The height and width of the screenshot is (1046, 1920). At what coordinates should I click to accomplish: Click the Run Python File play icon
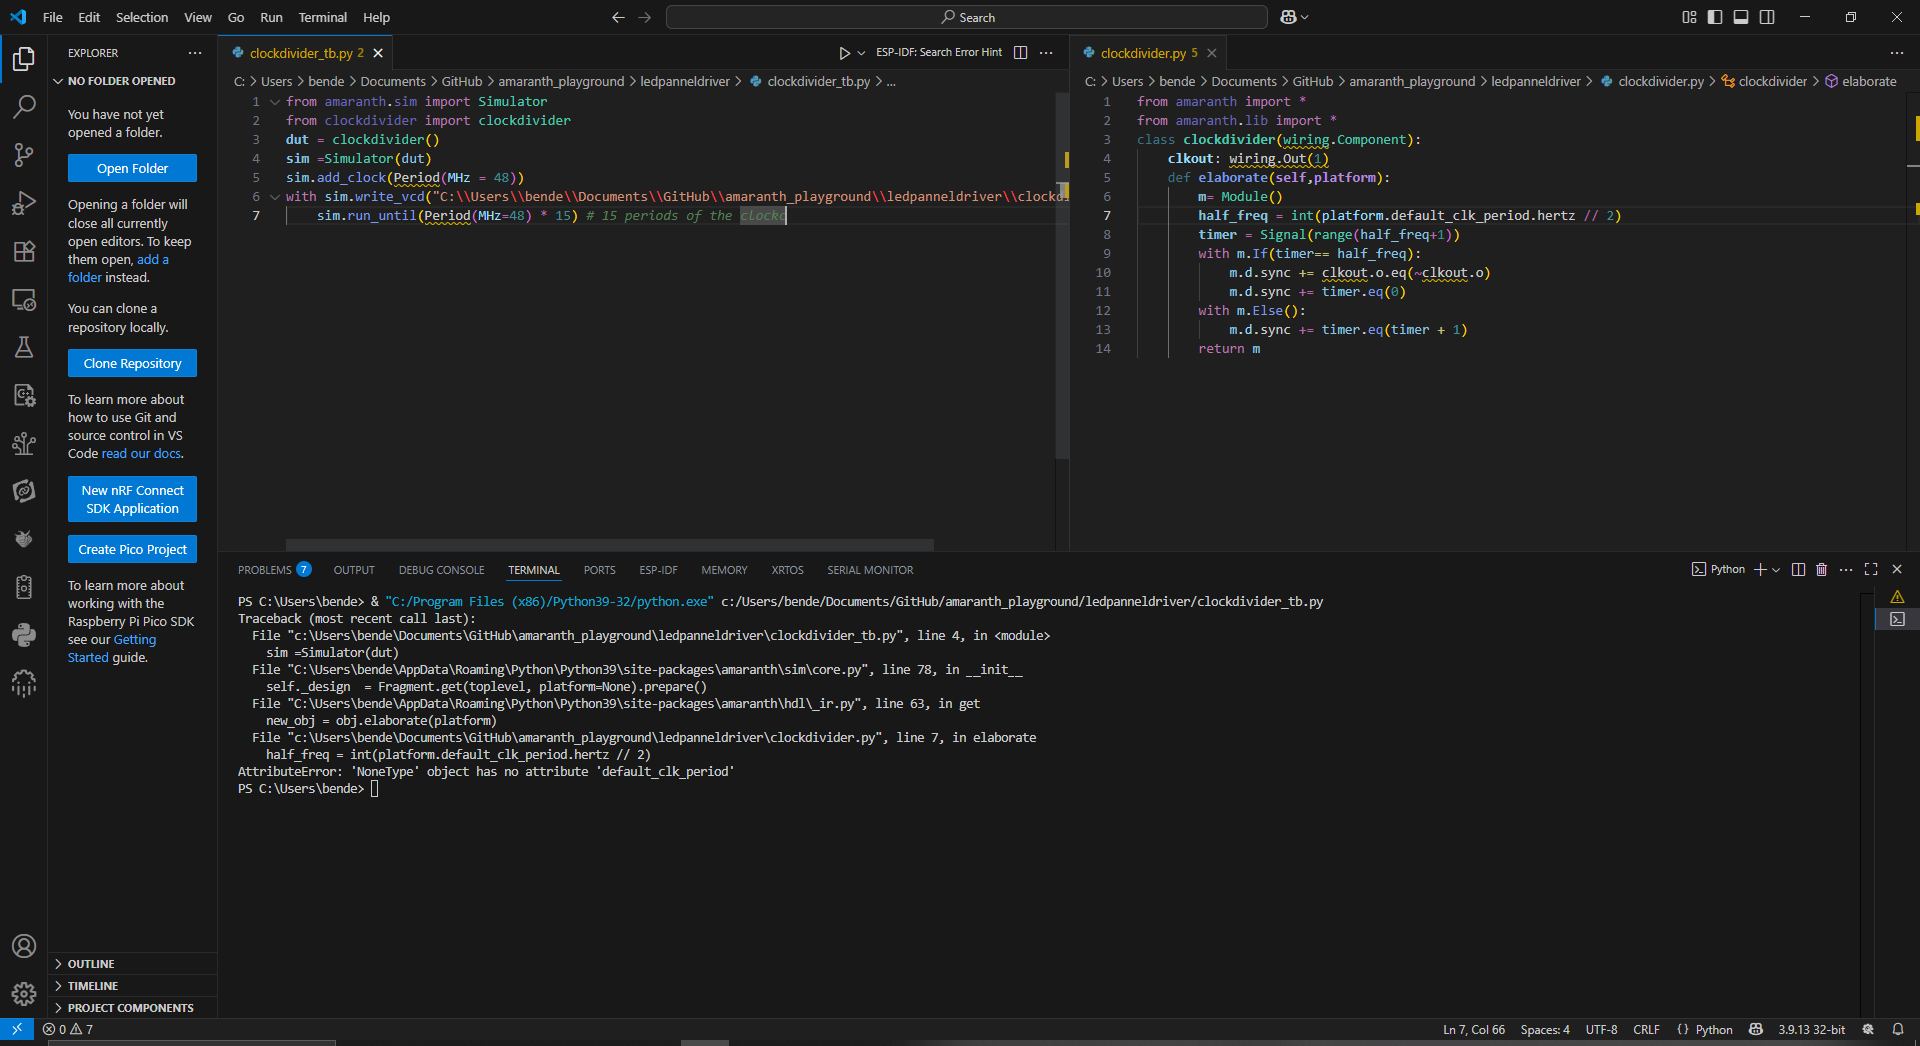click(x=844, y=53)
